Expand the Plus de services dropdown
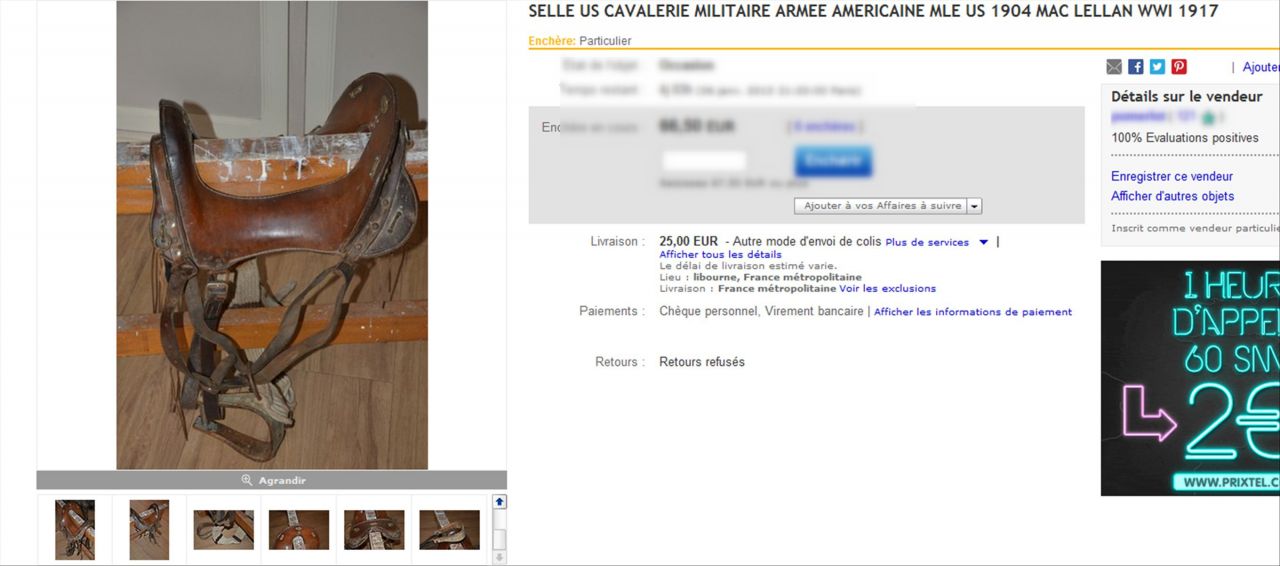The width and height of the screenshot is (1280, 566). [x=983, y=242]
